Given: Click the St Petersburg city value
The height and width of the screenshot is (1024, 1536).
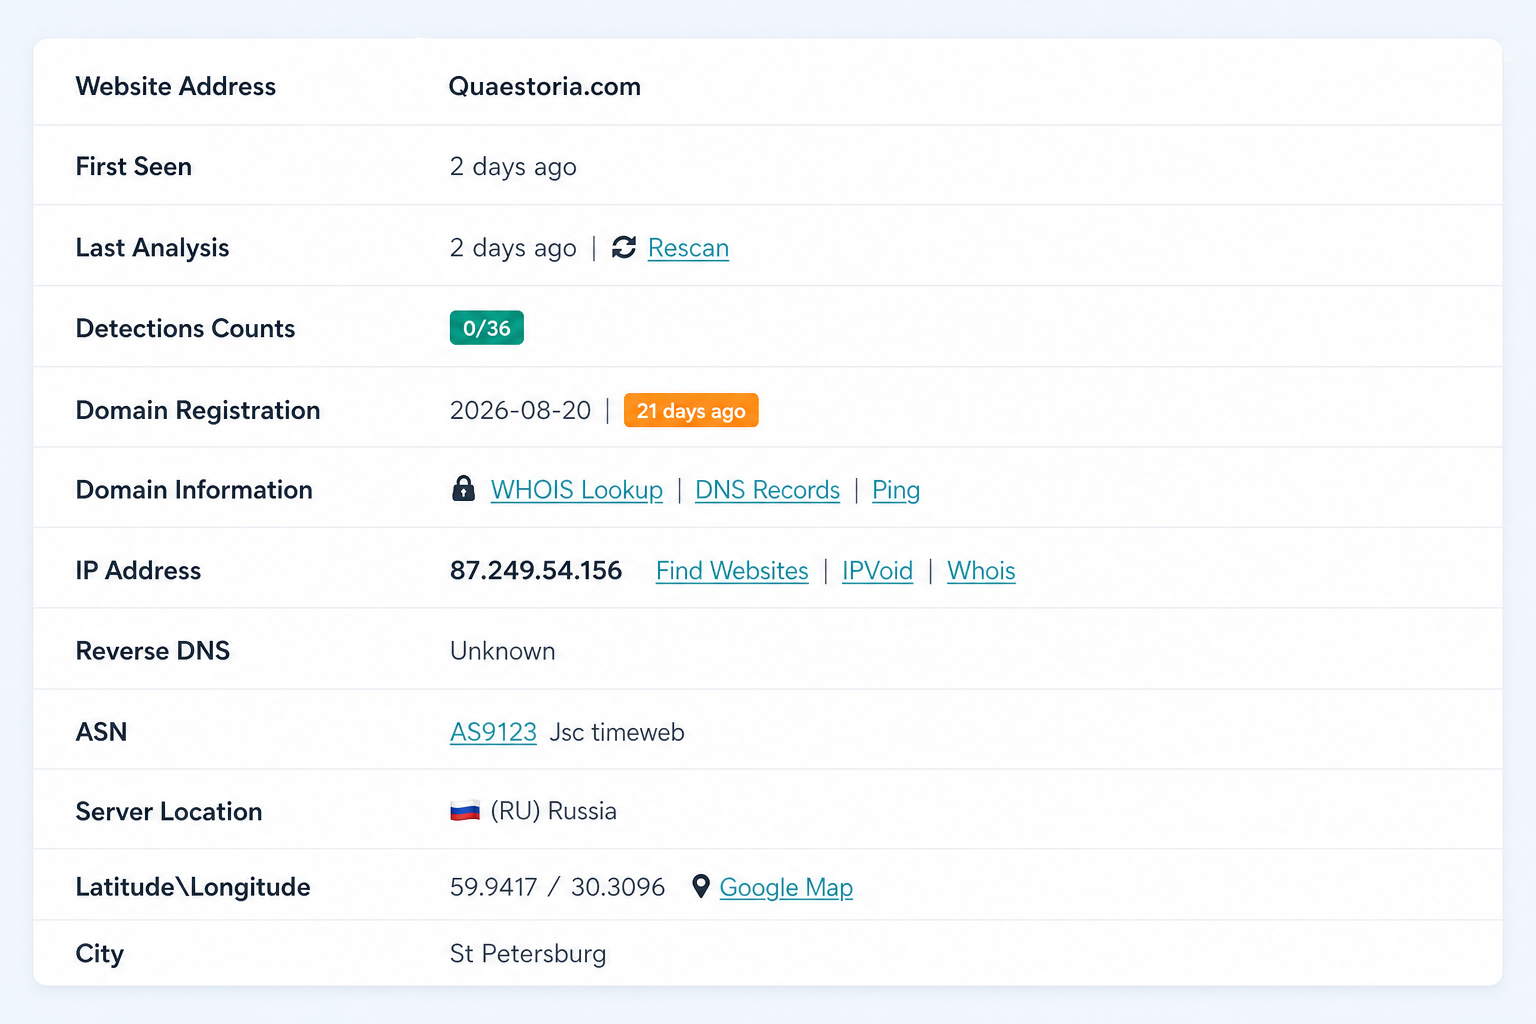Looking at the screenshot, I should [x=528, y=953].
